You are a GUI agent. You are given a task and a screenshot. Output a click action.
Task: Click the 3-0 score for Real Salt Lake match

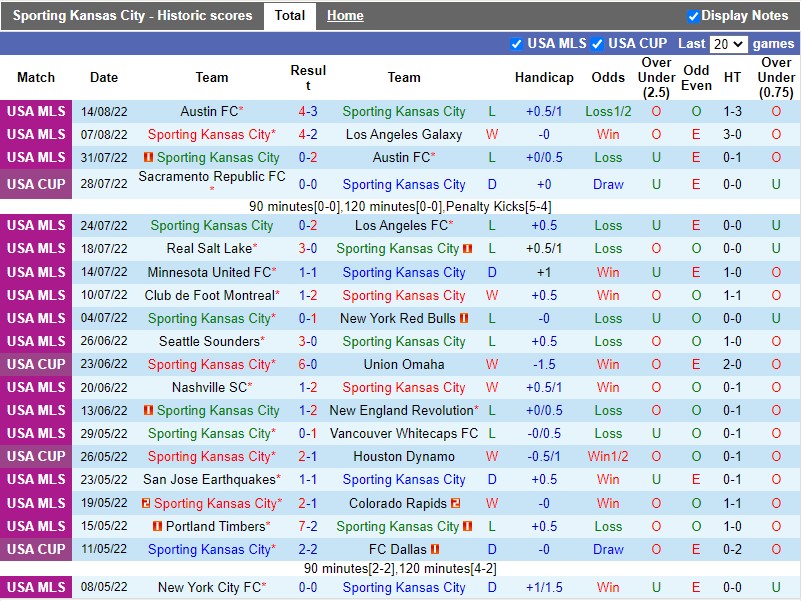[x=308, y=248]
